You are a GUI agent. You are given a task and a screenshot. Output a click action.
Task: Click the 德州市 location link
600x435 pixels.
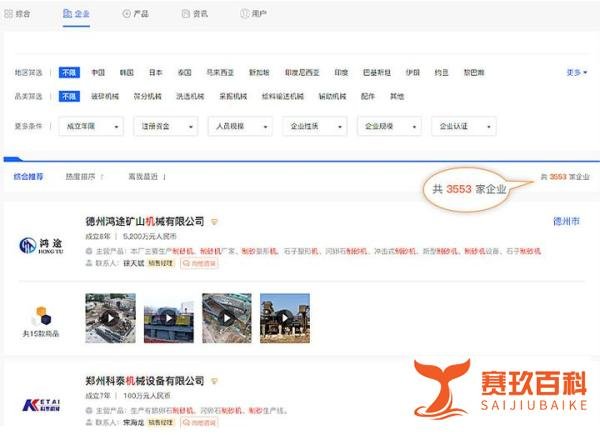coord(566,221)
